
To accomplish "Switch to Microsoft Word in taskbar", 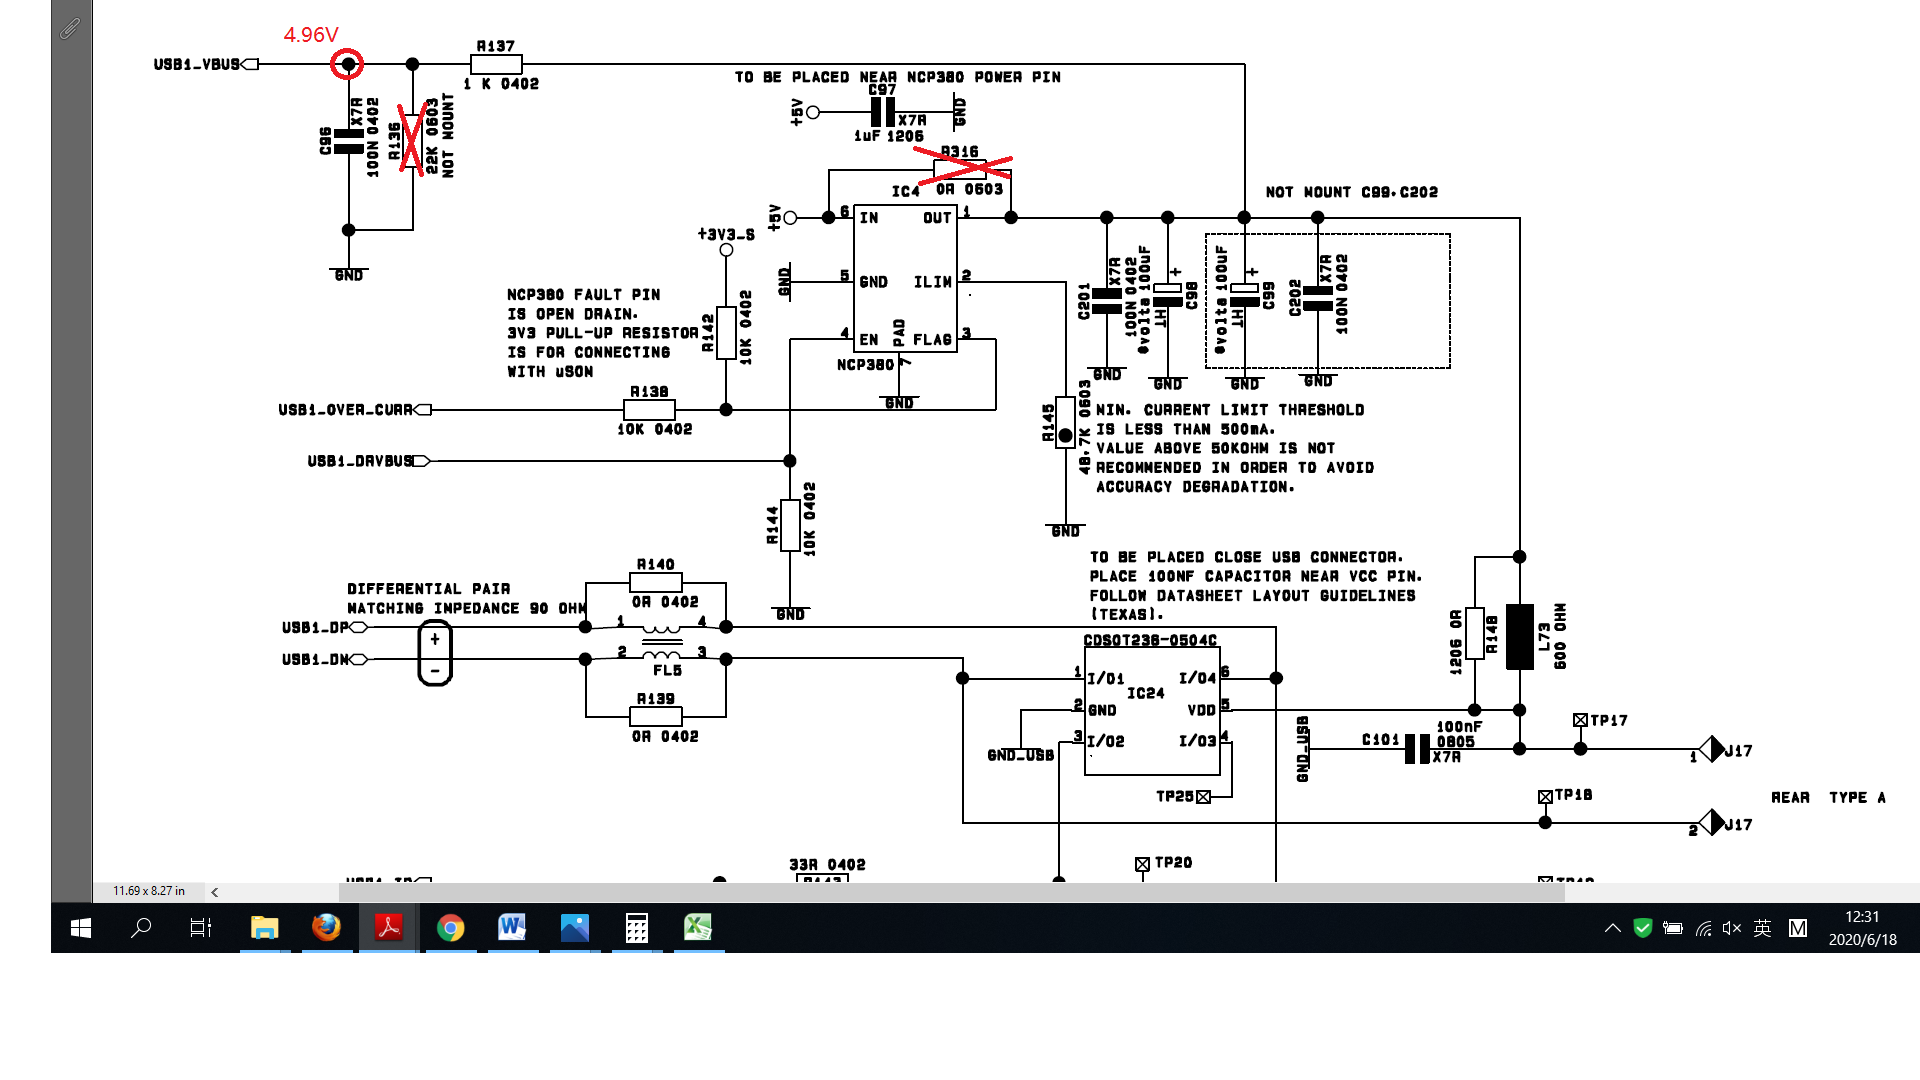I will point(512,928).
